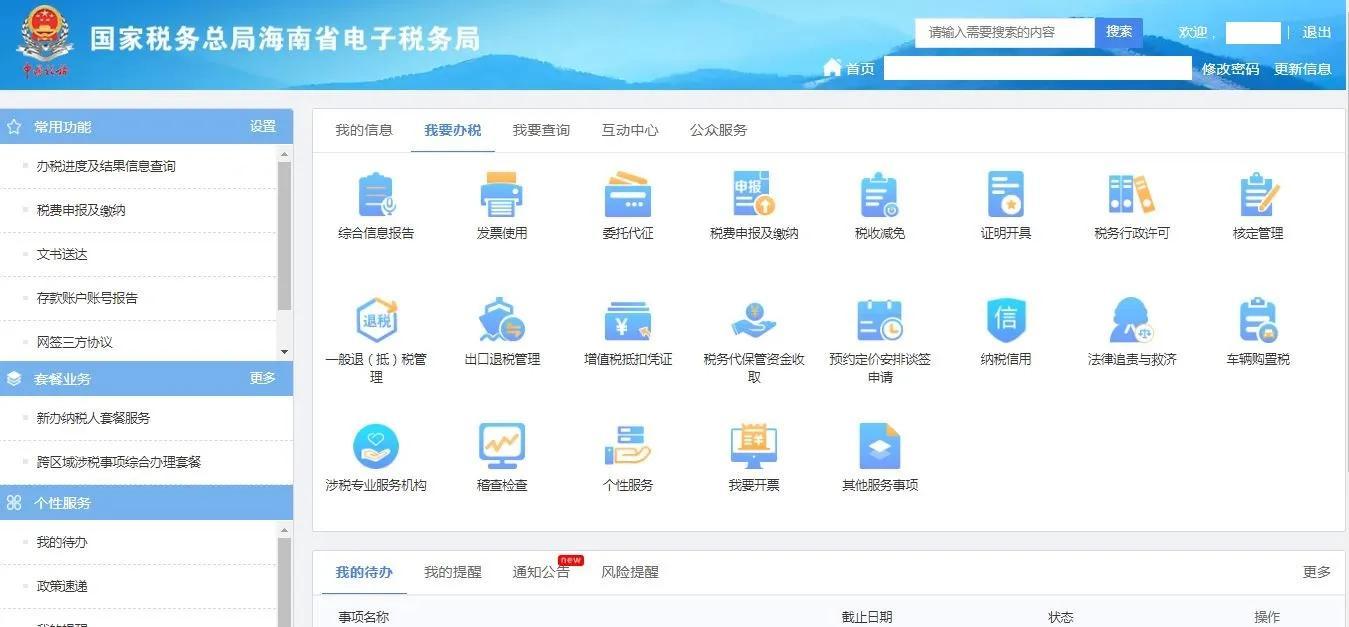Open 税务行政许可 icon
This screenshot has width=1349, height=627.
pos(1132,195)
